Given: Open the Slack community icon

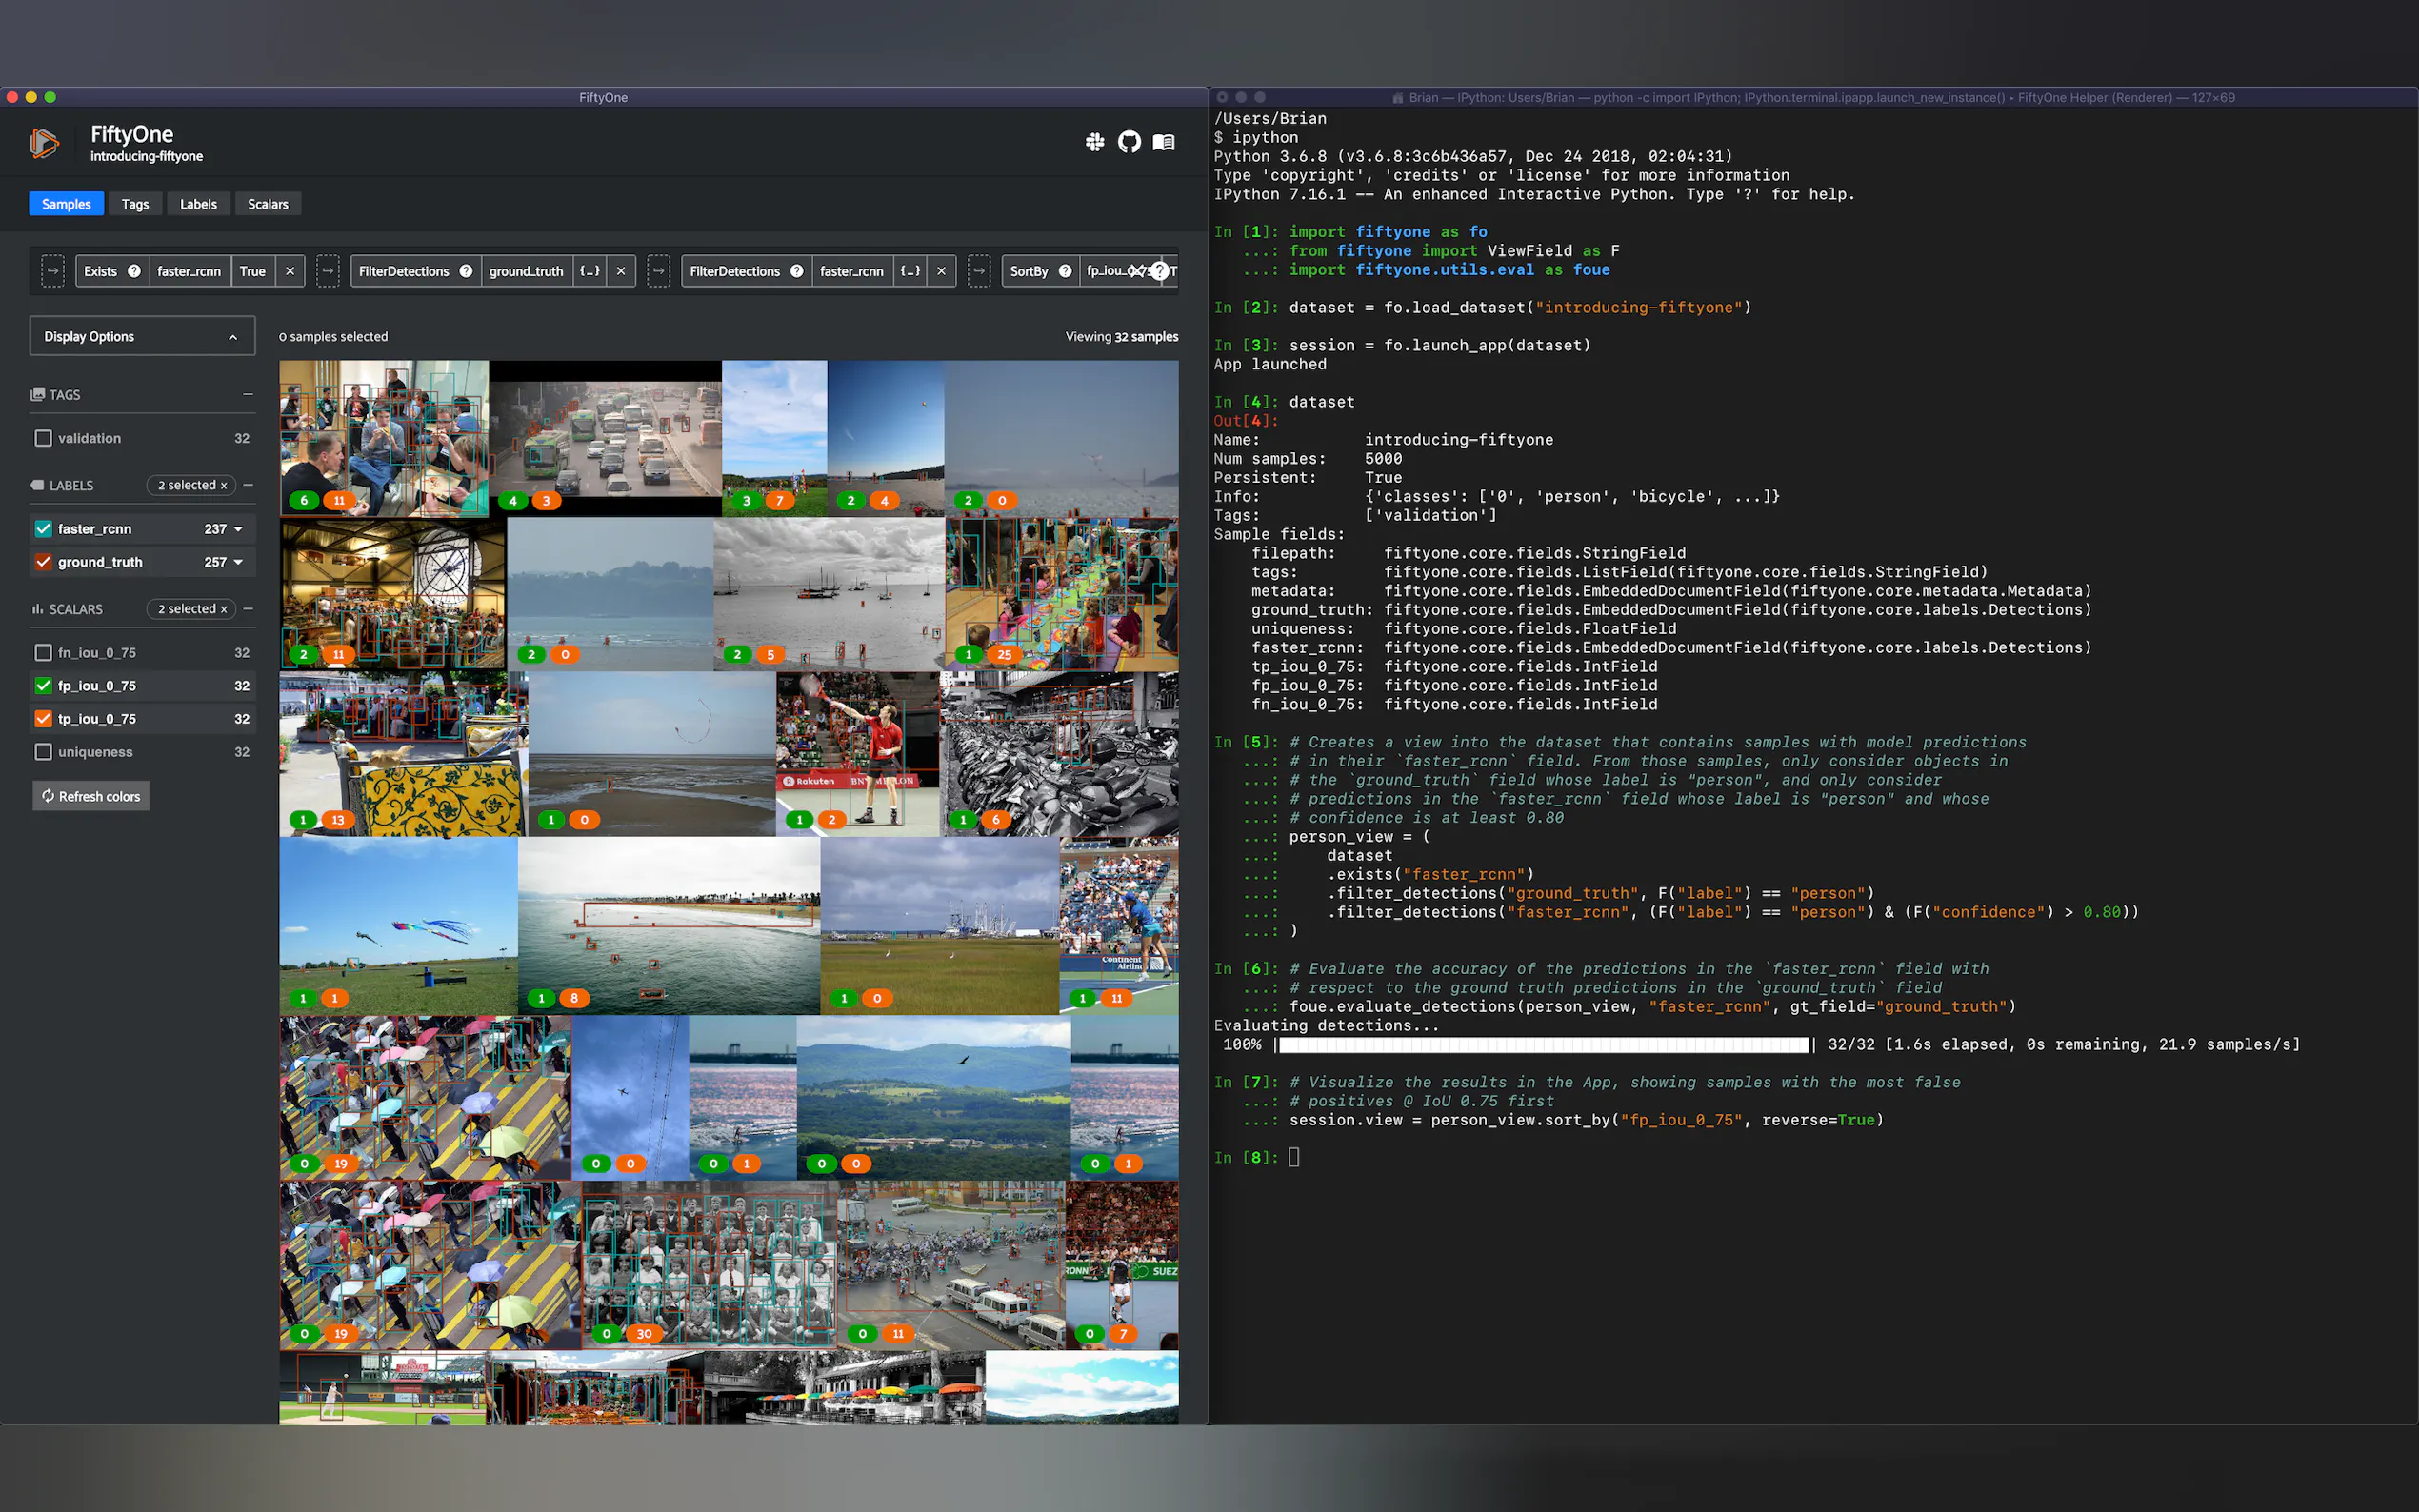Looking at the screenshot, I should pos(1095,142).
